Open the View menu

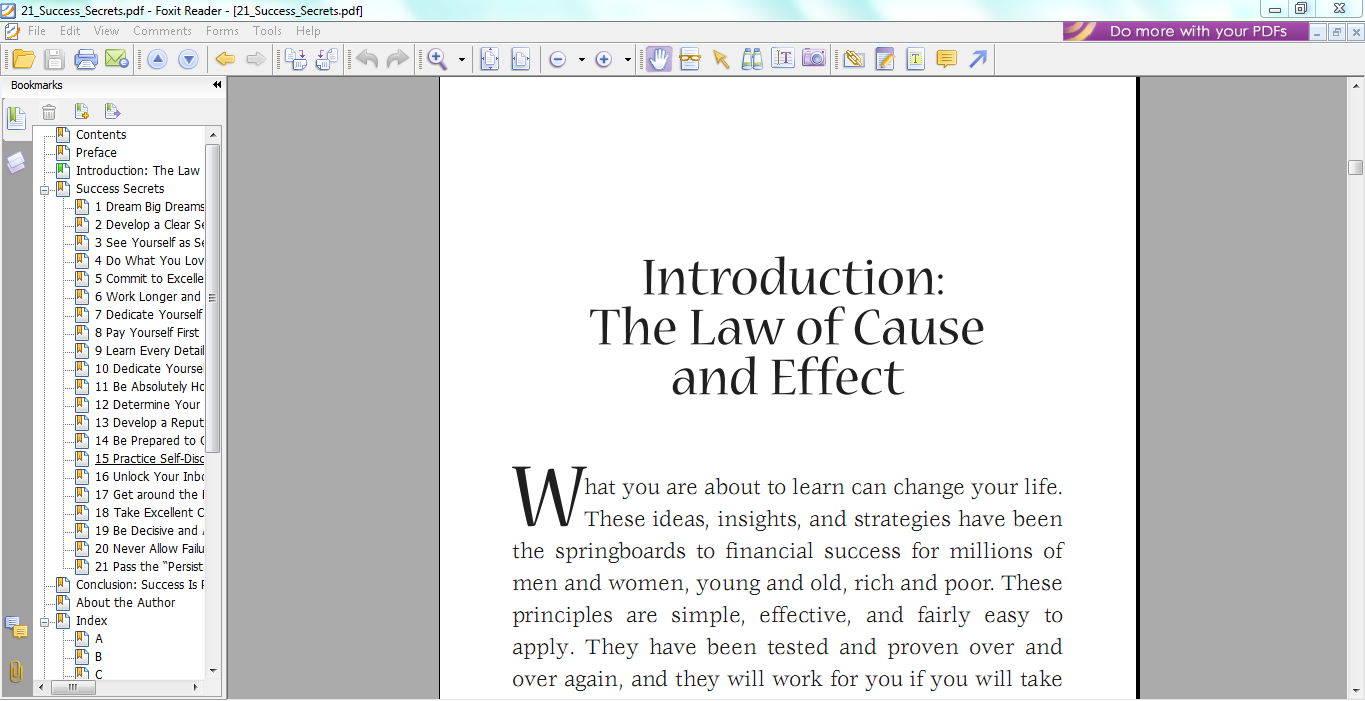point(106,31)
